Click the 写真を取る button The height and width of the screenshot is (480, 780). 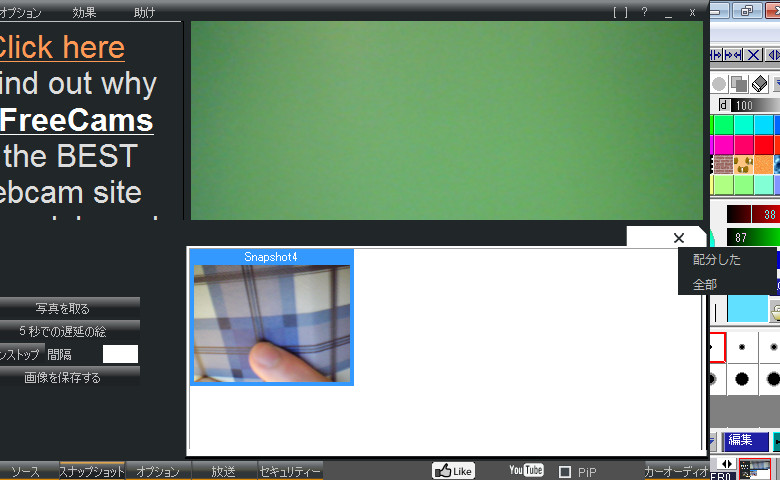70,308
